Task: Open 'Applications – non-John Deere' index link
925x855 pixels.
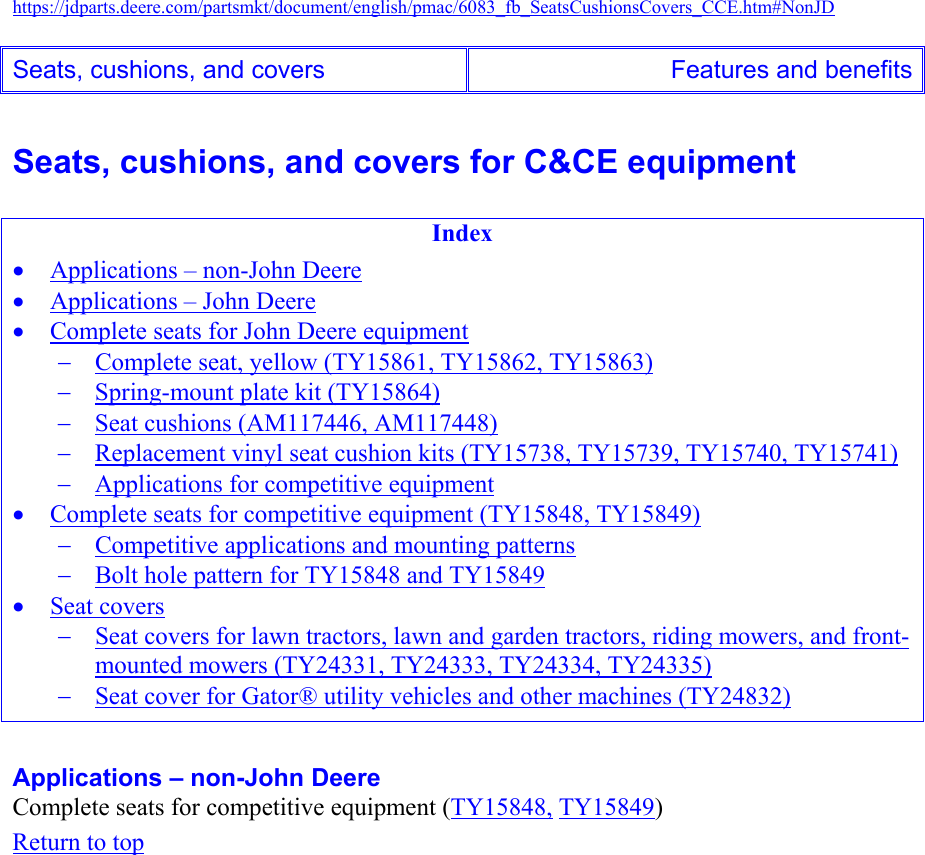Action: [x=206, y=271]
